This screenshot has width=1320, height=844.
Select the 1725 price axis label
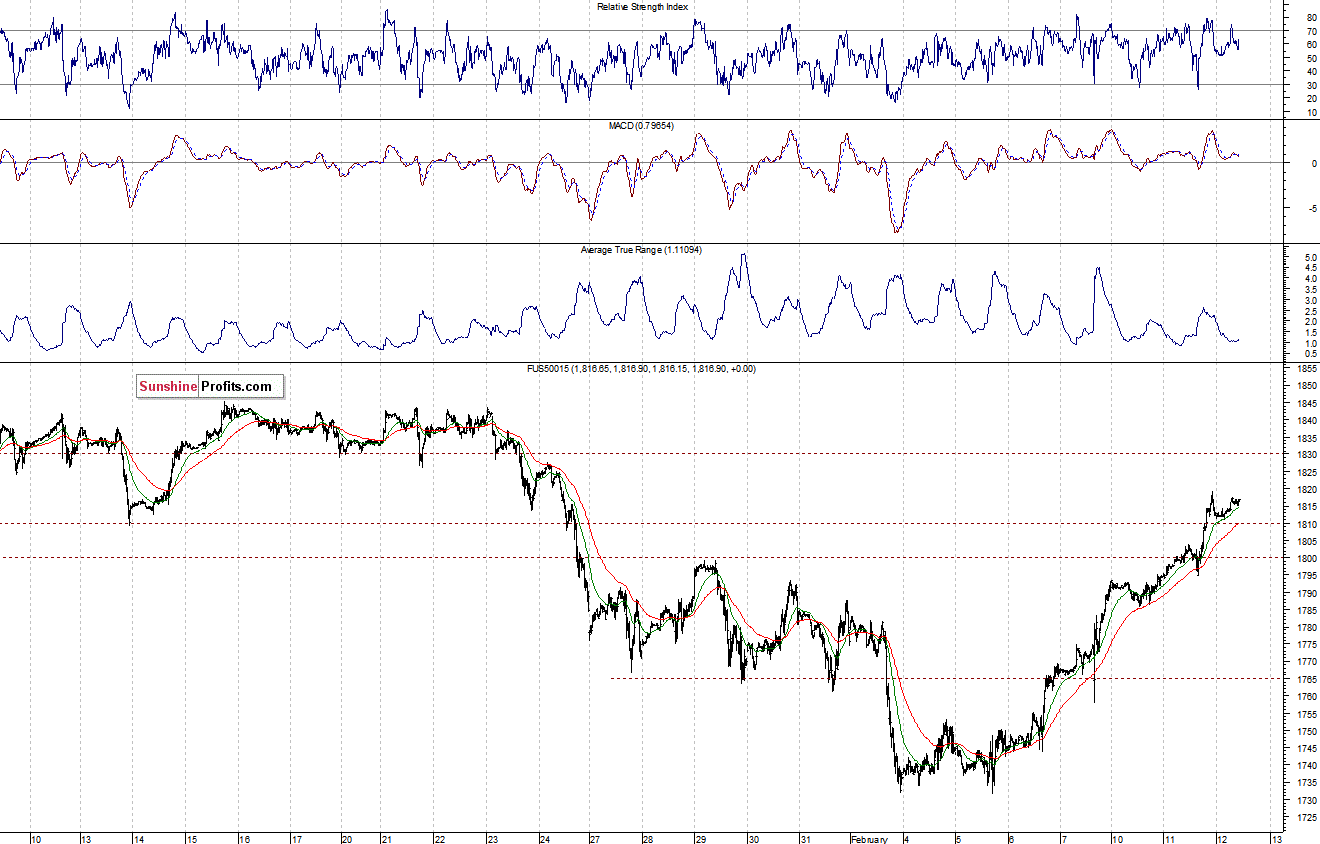[x=1305, y=818]
